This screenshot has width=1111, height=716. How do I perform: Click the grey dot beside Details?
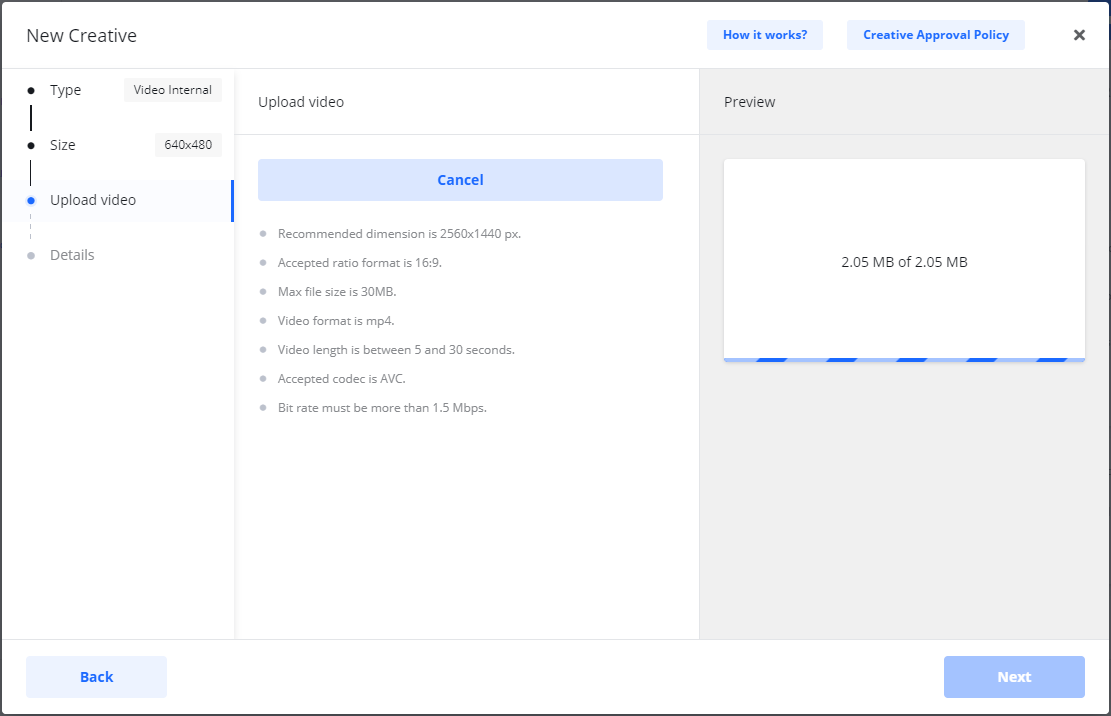31,255
